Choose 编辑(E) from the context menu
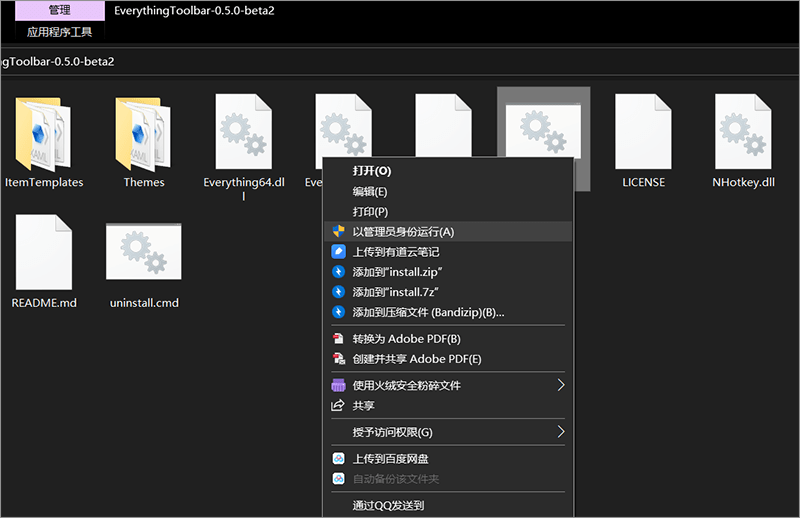800x518 pixels. tap(369, 191)
